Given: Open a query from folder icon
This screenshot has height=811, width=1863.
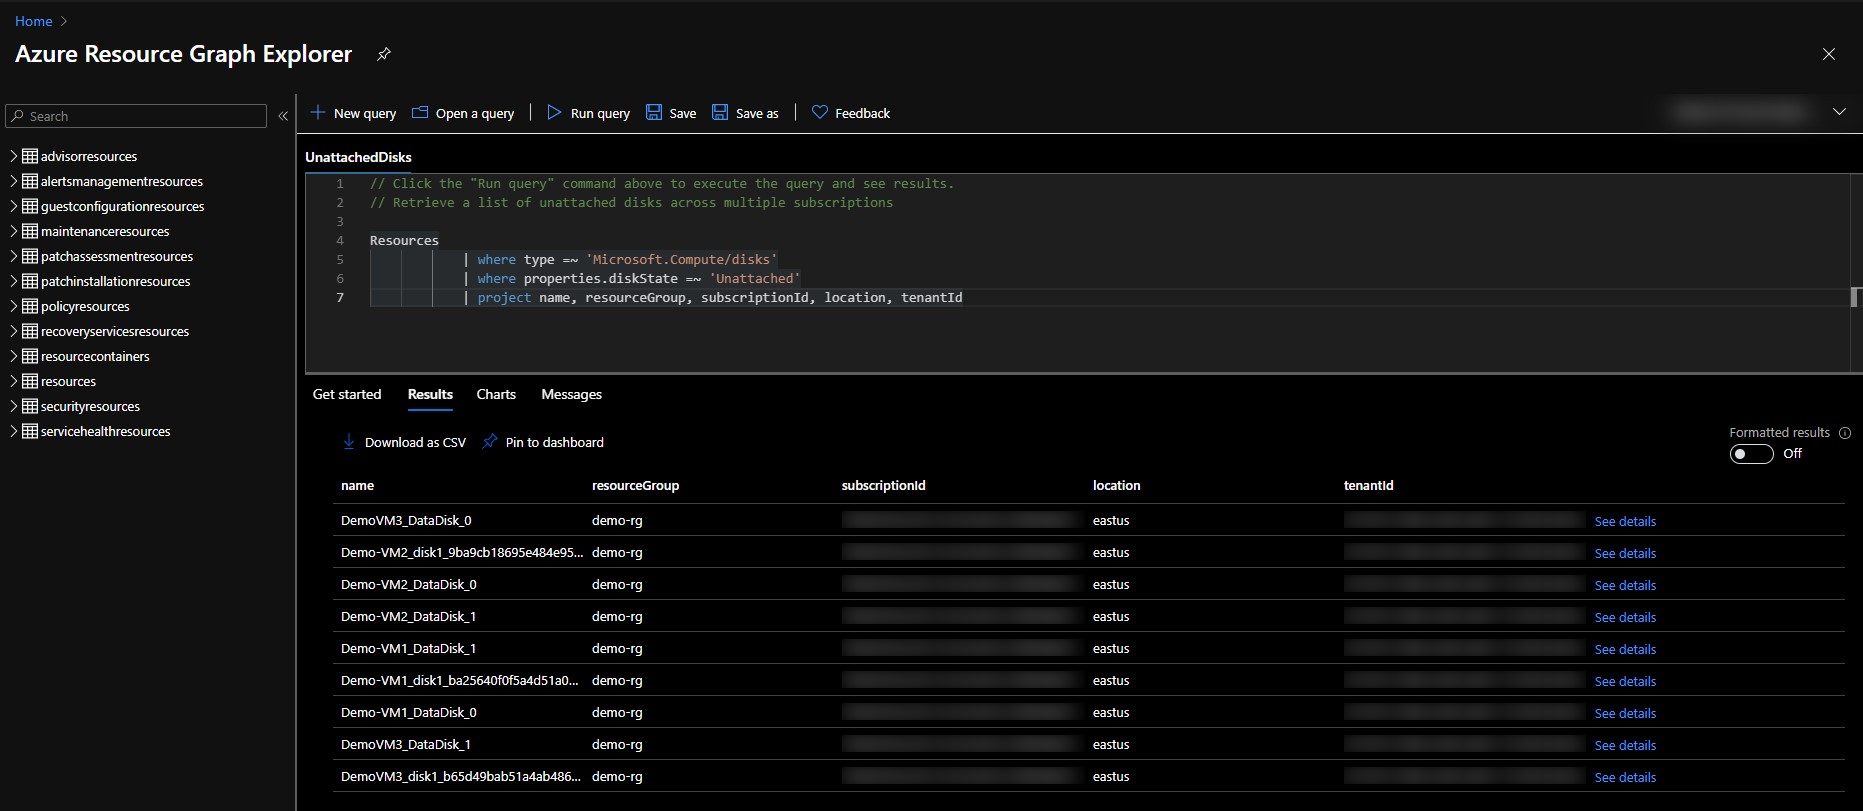Looking at the screenshot, I should tap(420, 113).
